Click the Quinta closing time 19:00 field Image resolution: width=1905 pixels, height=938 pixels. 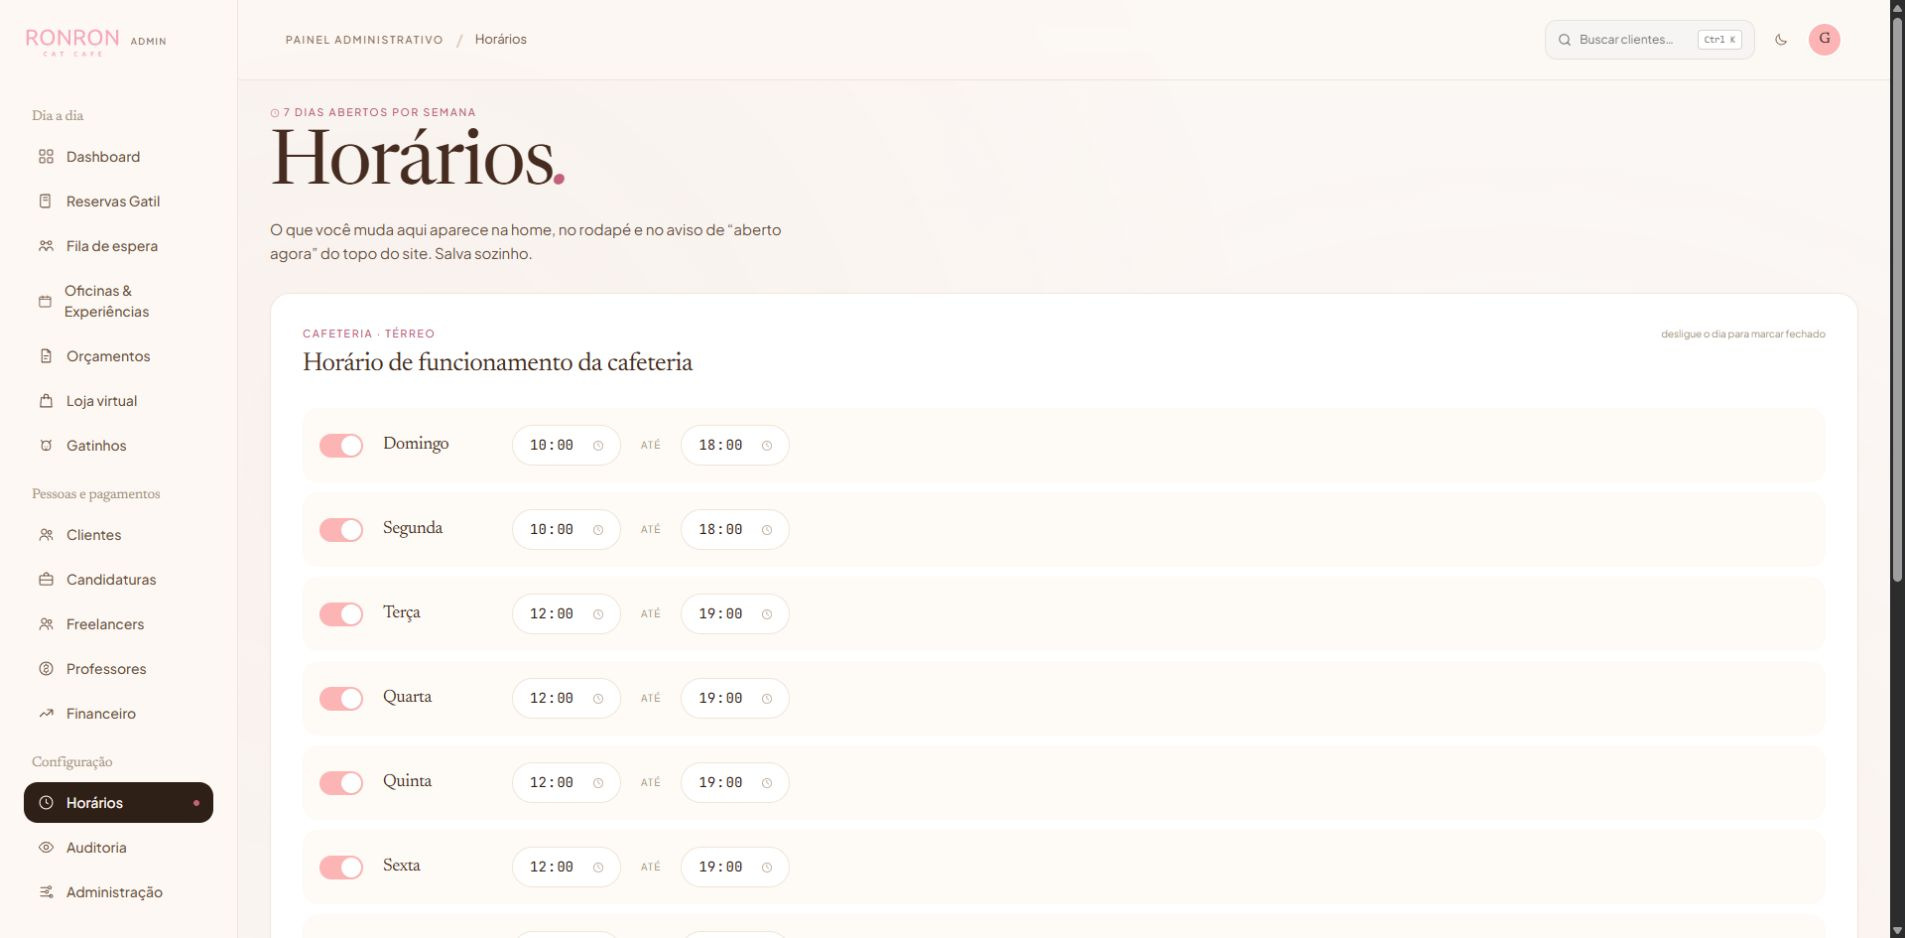click(735, 783)
